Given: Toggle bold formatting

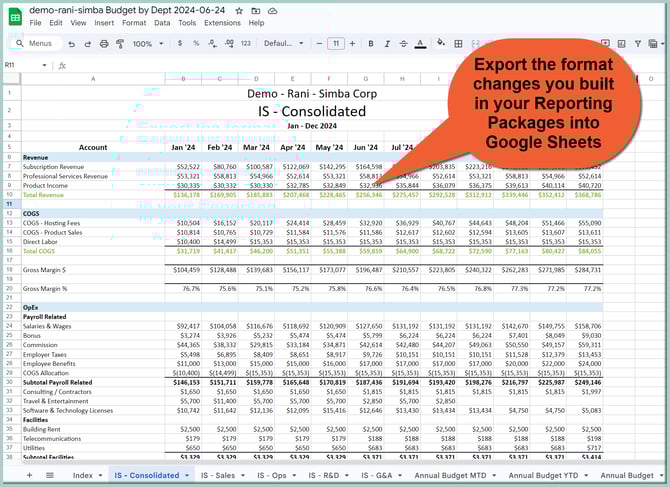Looking at the screenshot, I should 370,44.
